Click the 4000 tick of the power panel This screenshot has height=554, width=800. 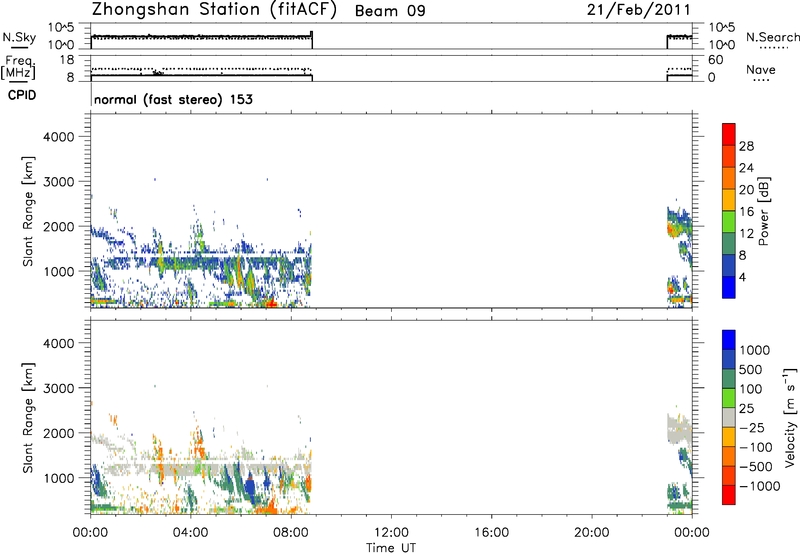pyautogui.click(x=59, y=137)
